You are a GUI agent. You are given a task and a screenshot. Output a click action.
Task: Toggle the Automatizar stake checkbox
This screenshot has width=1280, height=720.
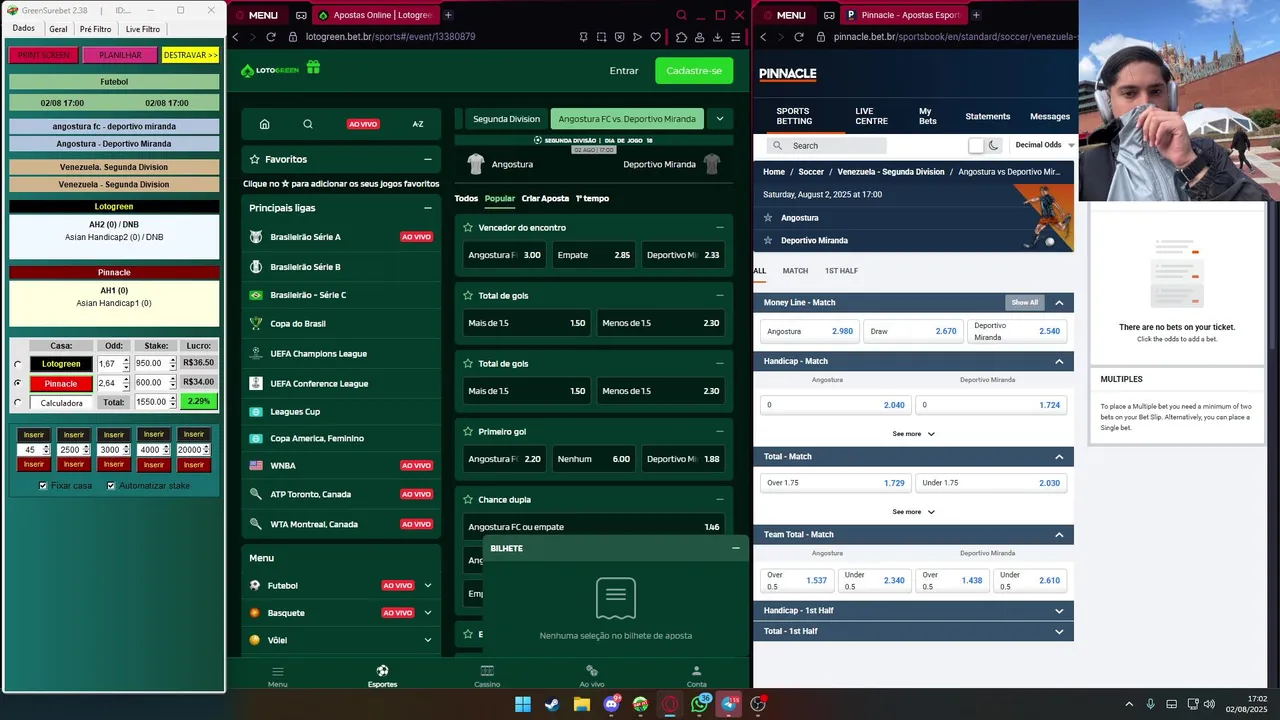pos(110,485)
